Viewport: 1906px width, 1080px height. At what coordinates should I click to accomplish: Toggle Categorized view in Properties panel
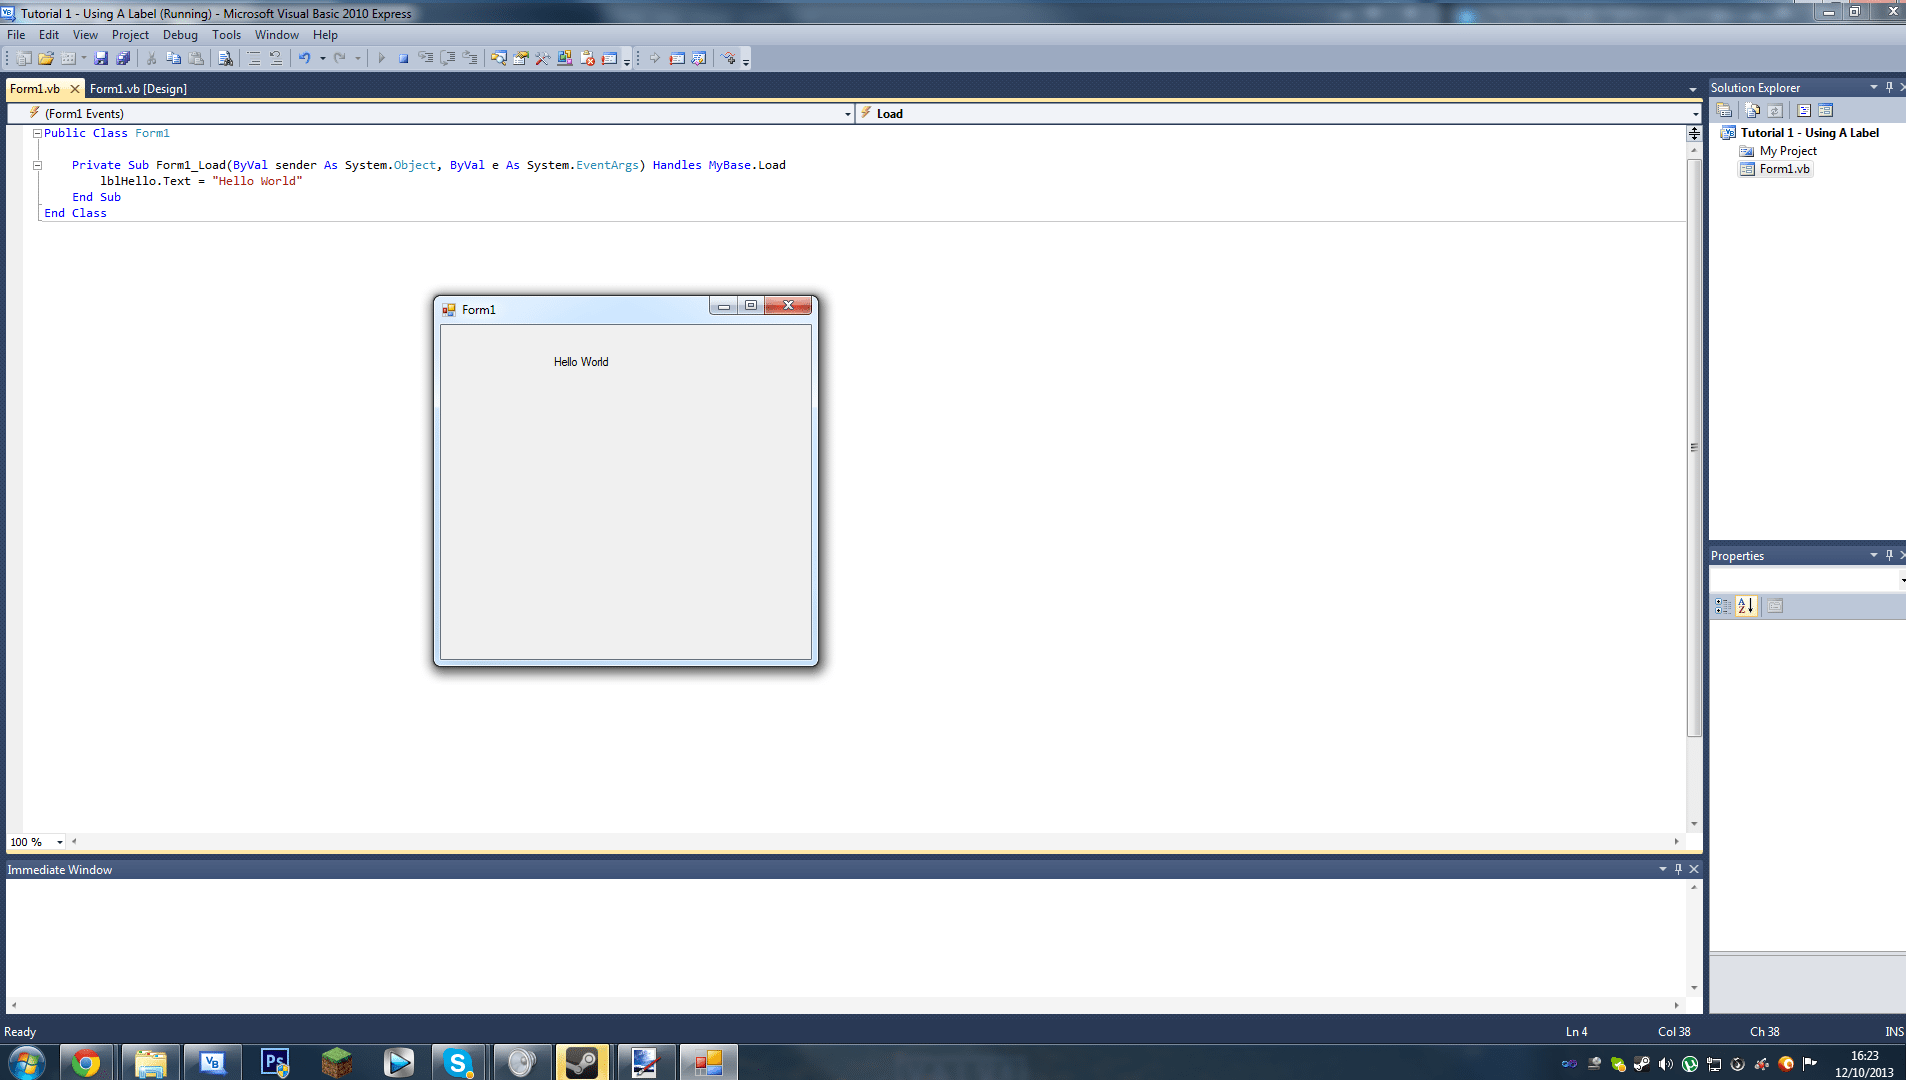tap(1723, 606)
